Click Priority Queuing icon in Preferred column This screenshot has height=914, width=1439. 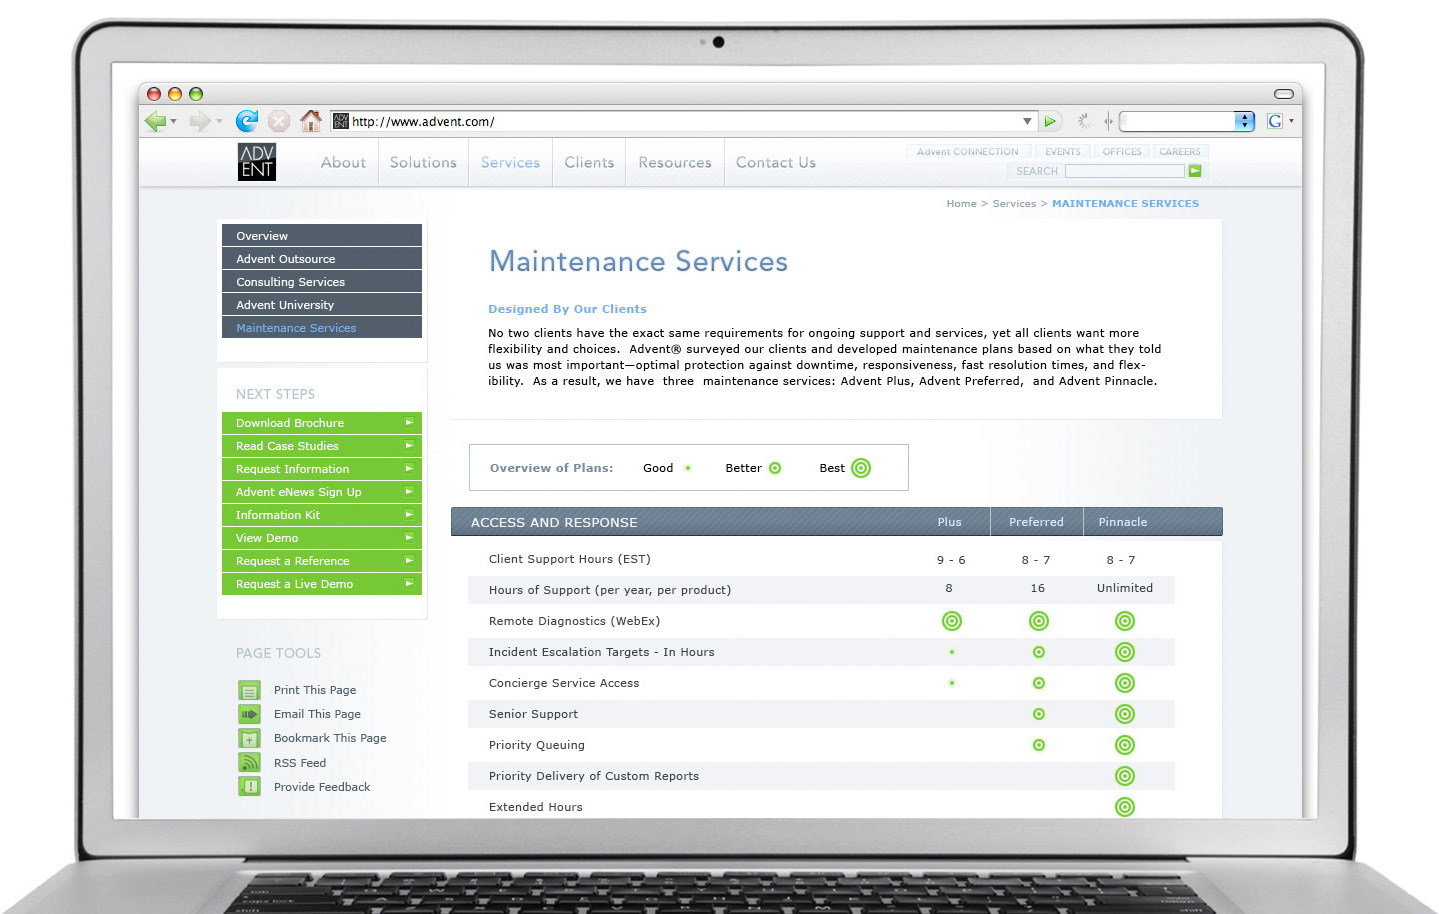click(1039, 745)
